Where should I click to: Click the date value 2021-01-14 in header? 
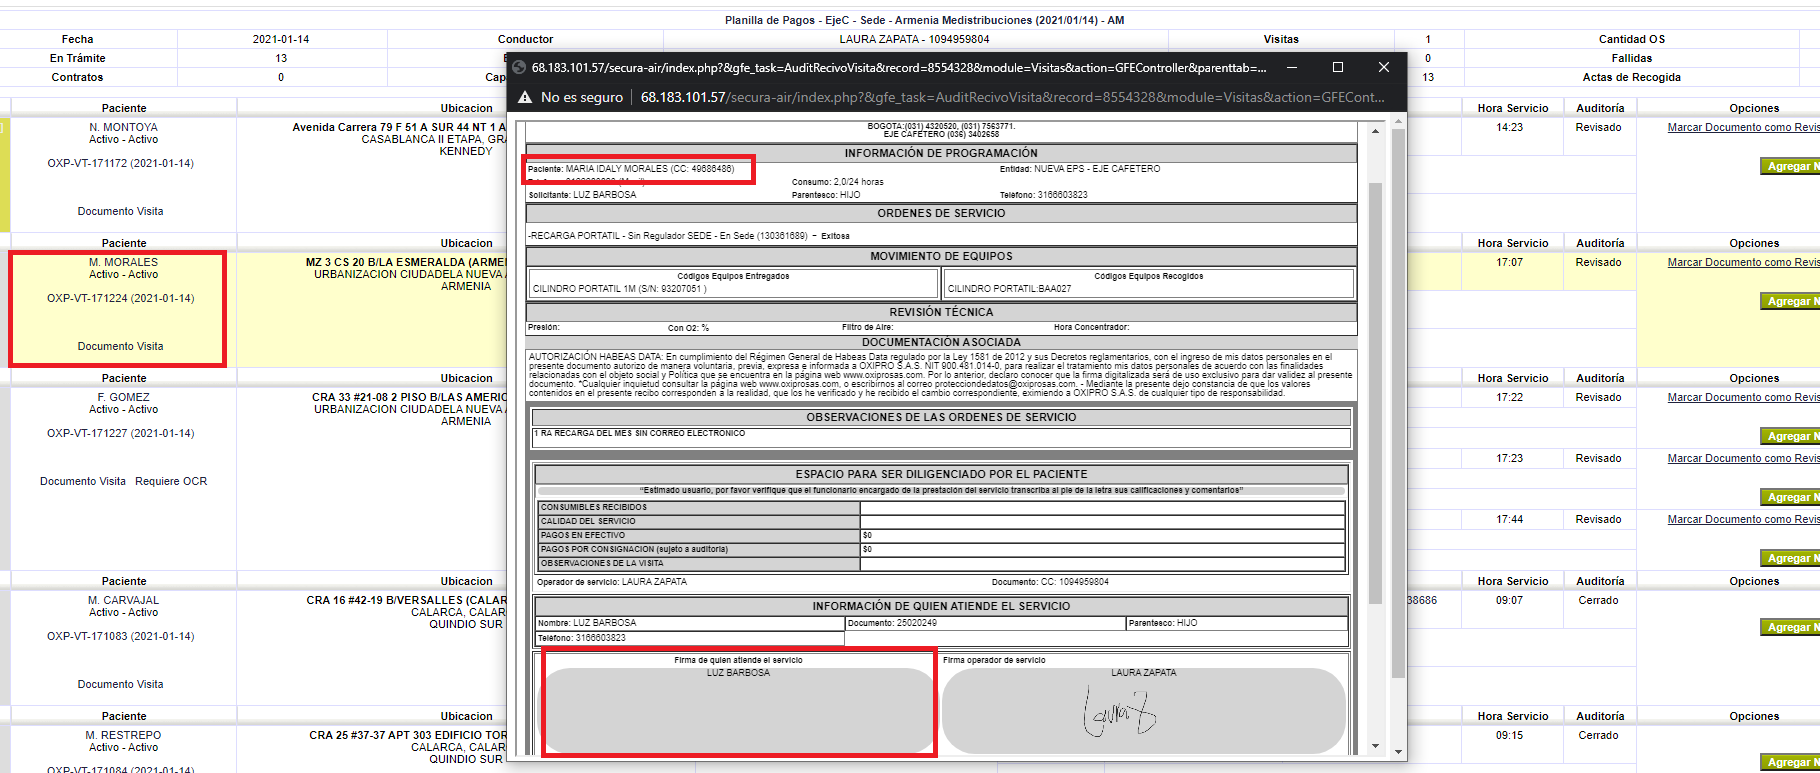pos(281,39)
